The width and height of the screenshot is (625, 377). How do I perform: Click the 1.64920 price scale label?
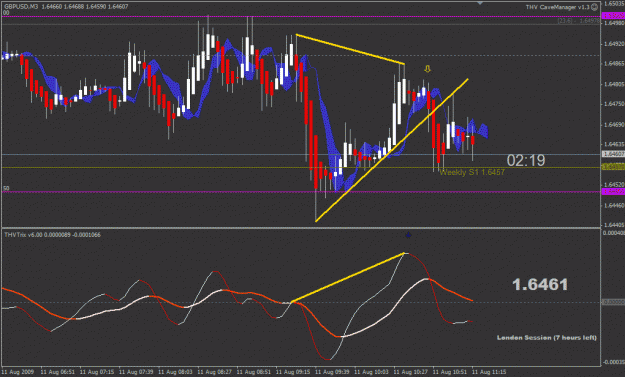[x=614, y=43]
